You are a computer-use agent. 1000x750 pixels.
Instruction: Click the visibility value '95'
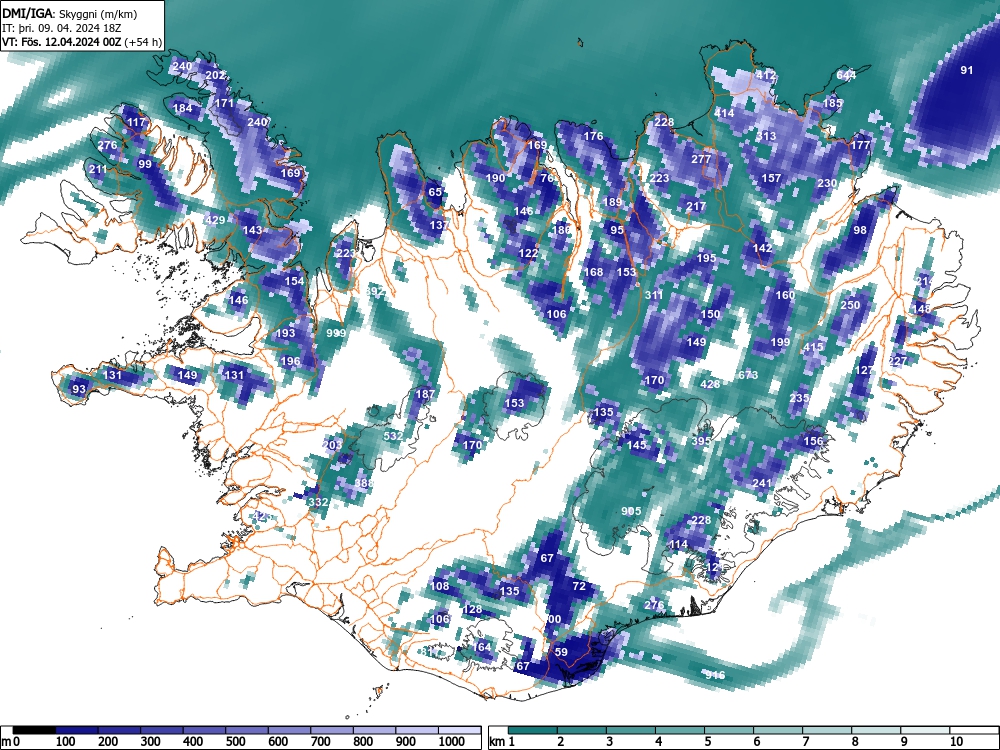tap(617, 230)
